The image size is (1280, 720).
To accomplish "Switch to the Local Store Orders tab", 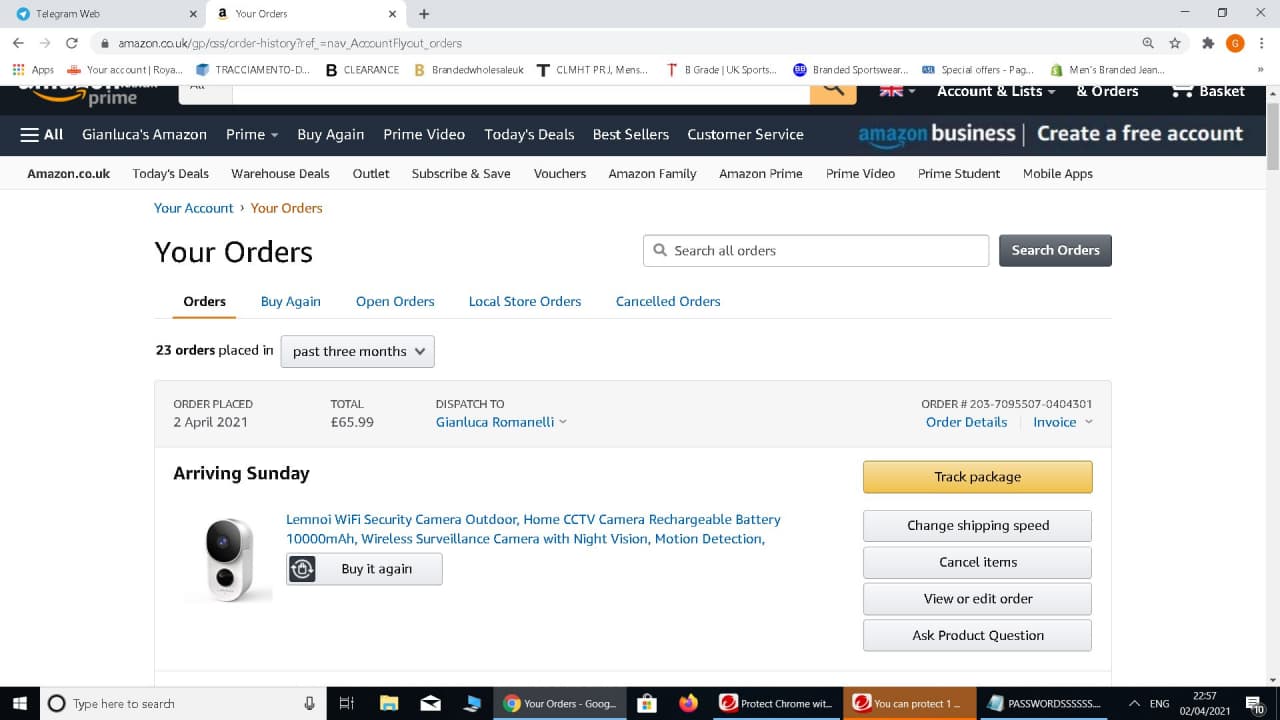I will pos(525,301).
